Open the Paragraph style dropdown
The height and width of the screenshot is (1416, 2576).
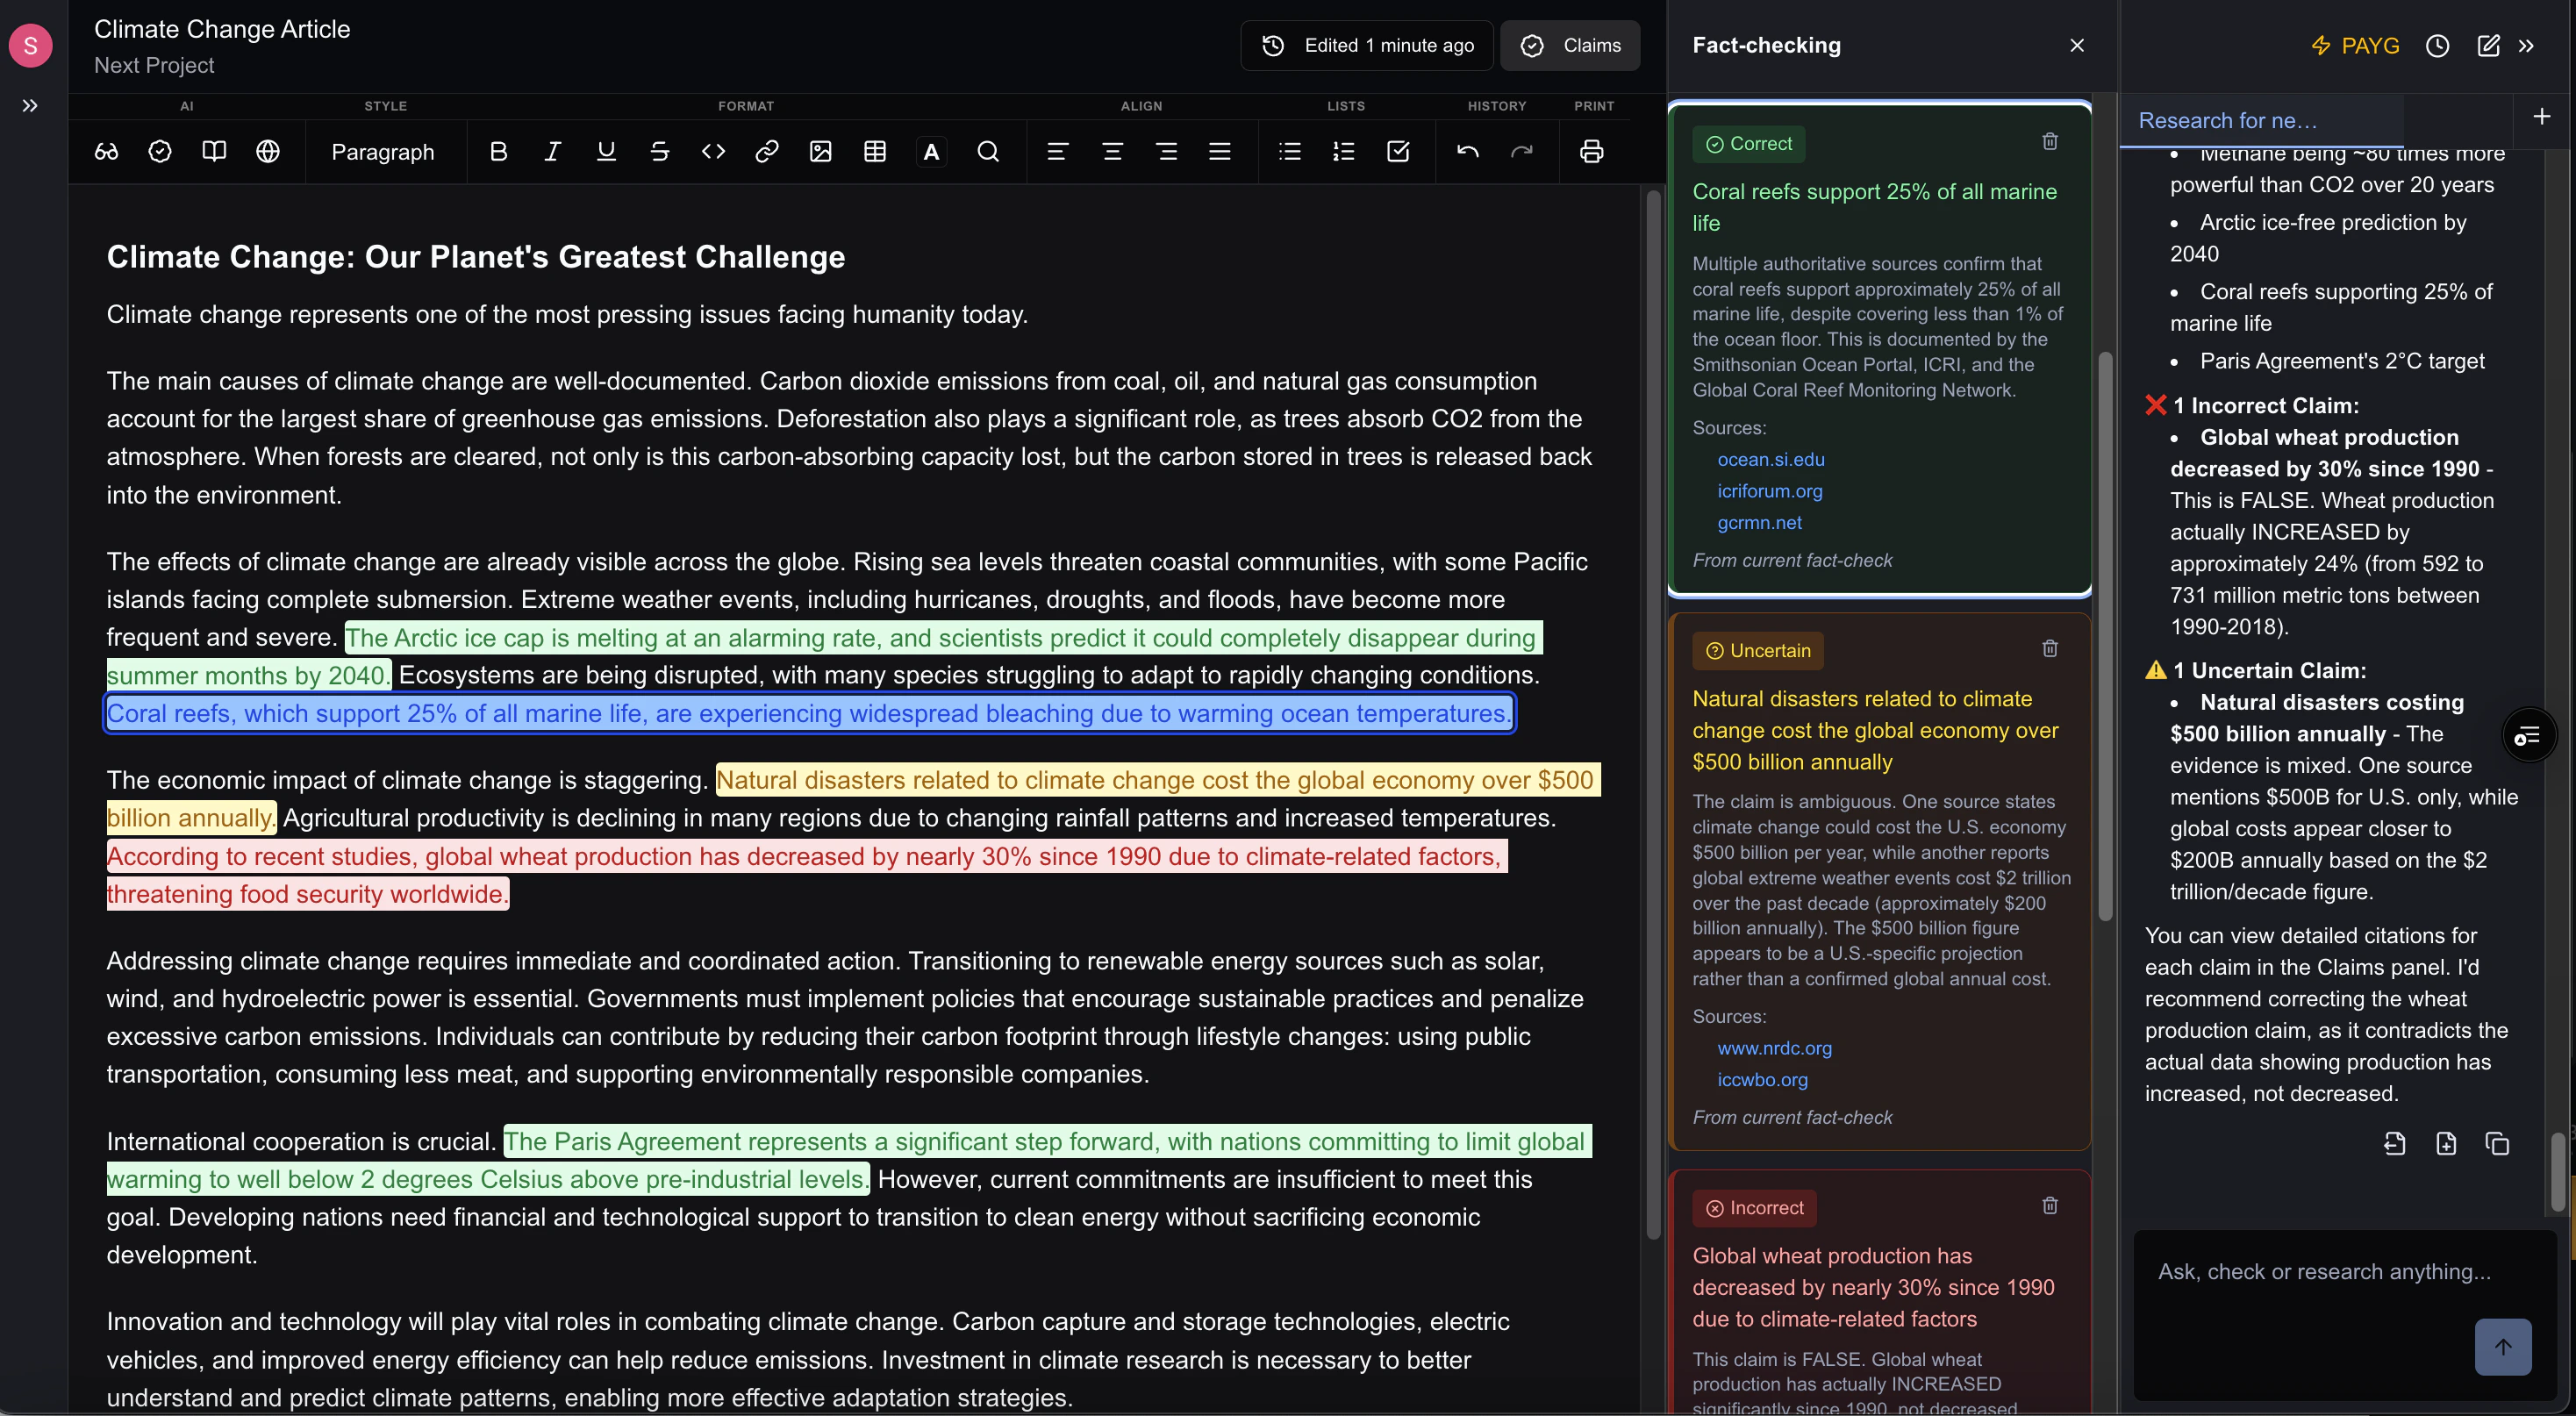pyautogui.click(x=383, y=152)
